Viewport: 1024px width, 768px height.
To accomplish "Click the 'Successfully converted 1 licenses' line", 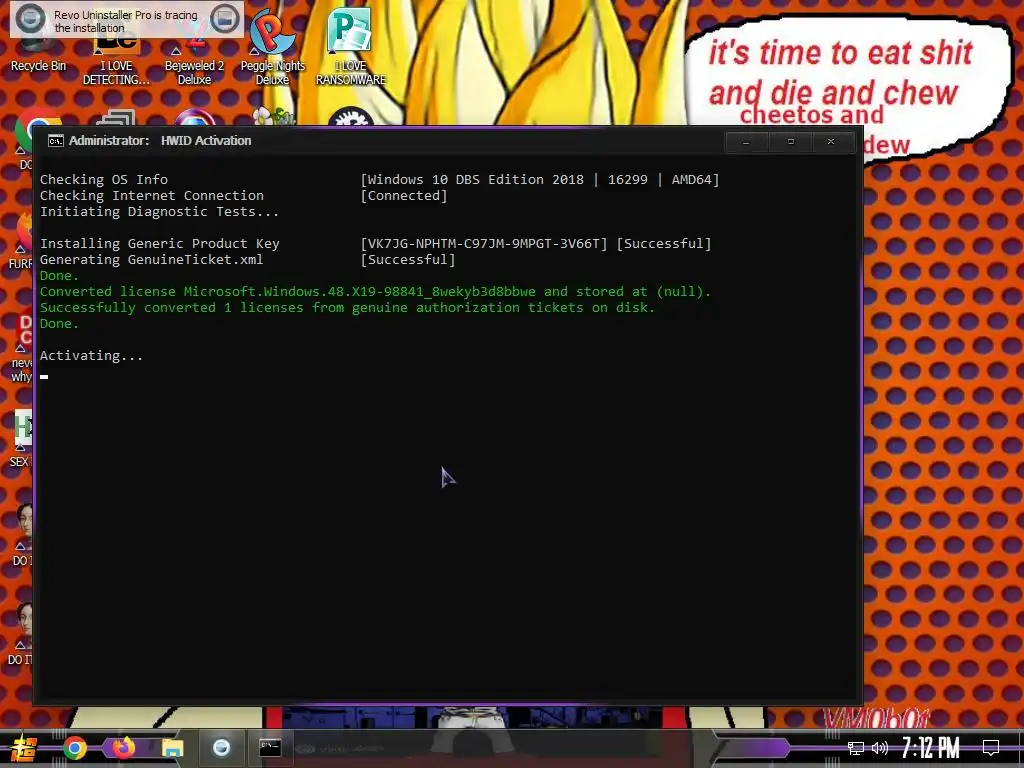I will [x=347, y=308].
